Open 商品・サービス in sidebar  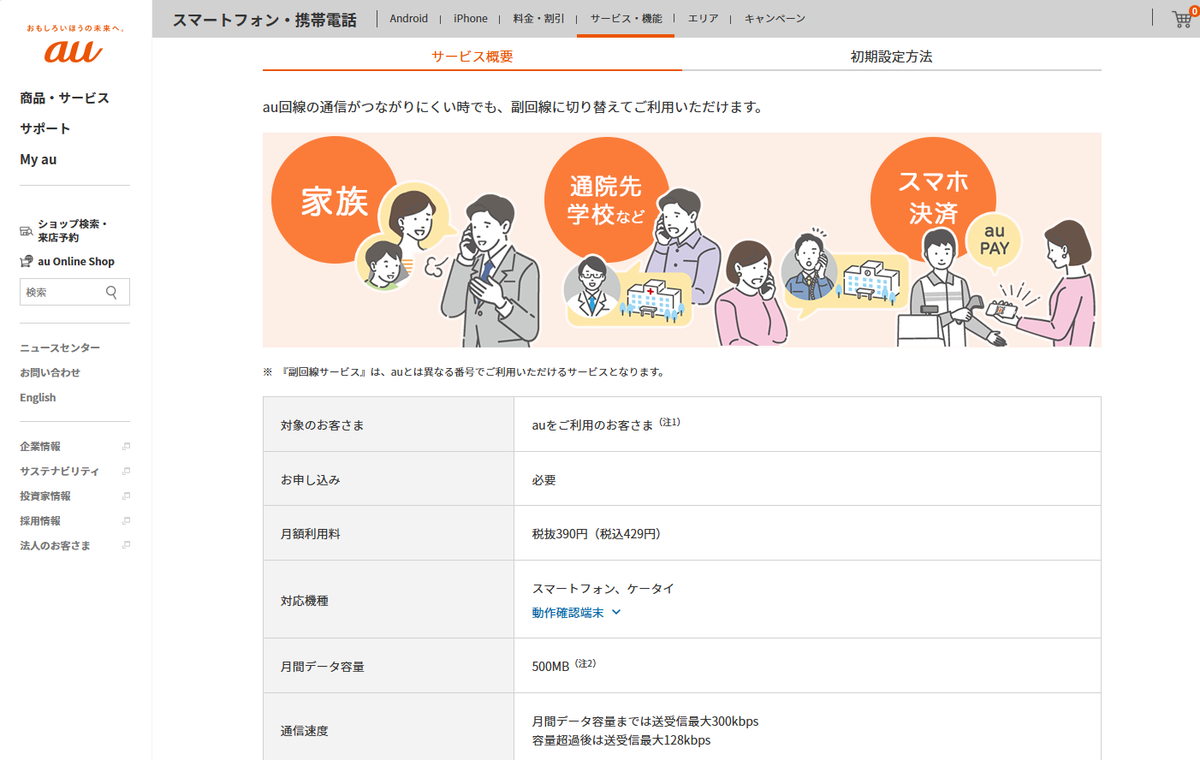click(x=65, y=98)
